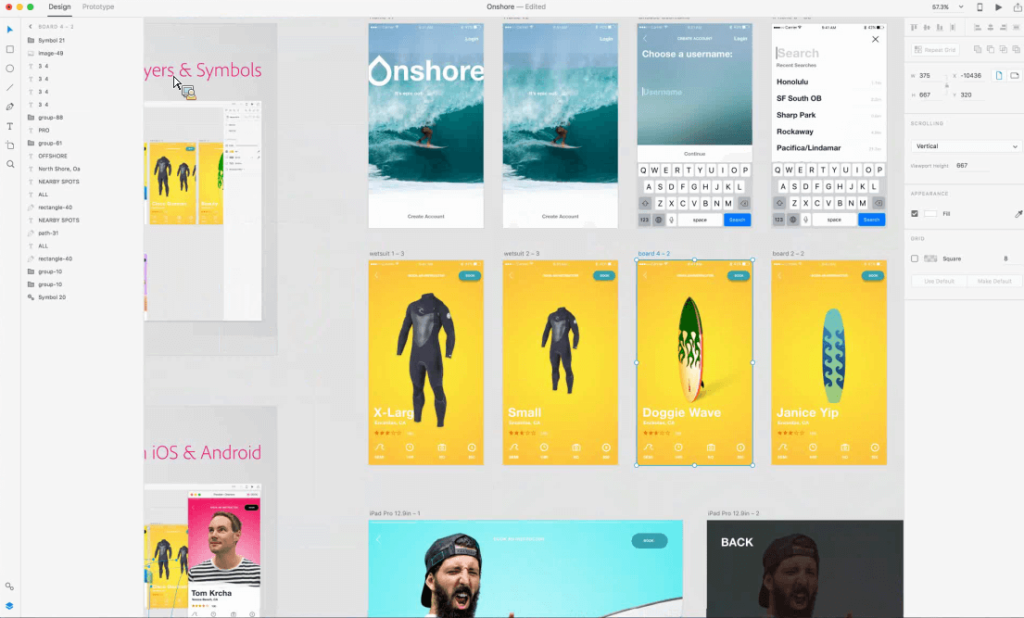Click the desktop preview play button

coord(997,7)
